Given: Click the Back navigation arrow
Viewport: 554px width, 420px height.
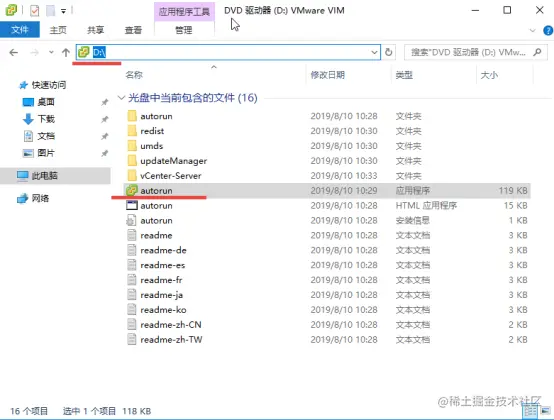Looking at the screenshot, I should (x=13, y=53).
